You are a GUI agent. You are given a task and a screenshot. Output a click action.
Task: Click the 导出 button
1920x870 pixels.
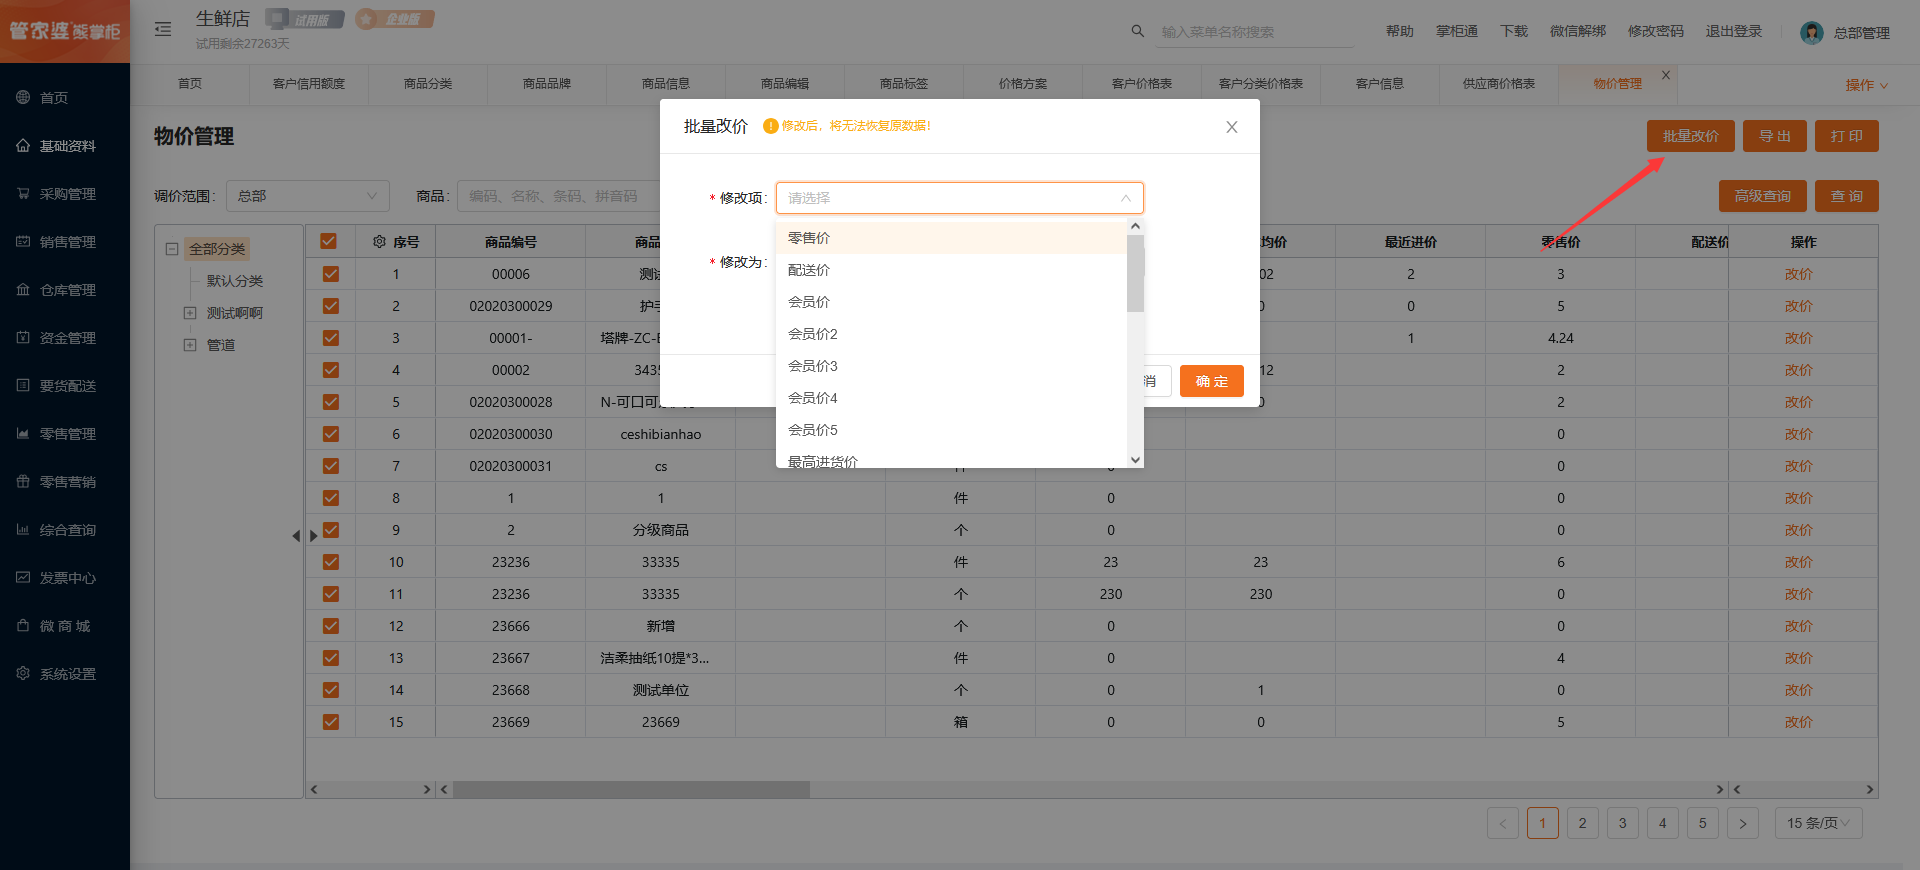point(1775,136)
